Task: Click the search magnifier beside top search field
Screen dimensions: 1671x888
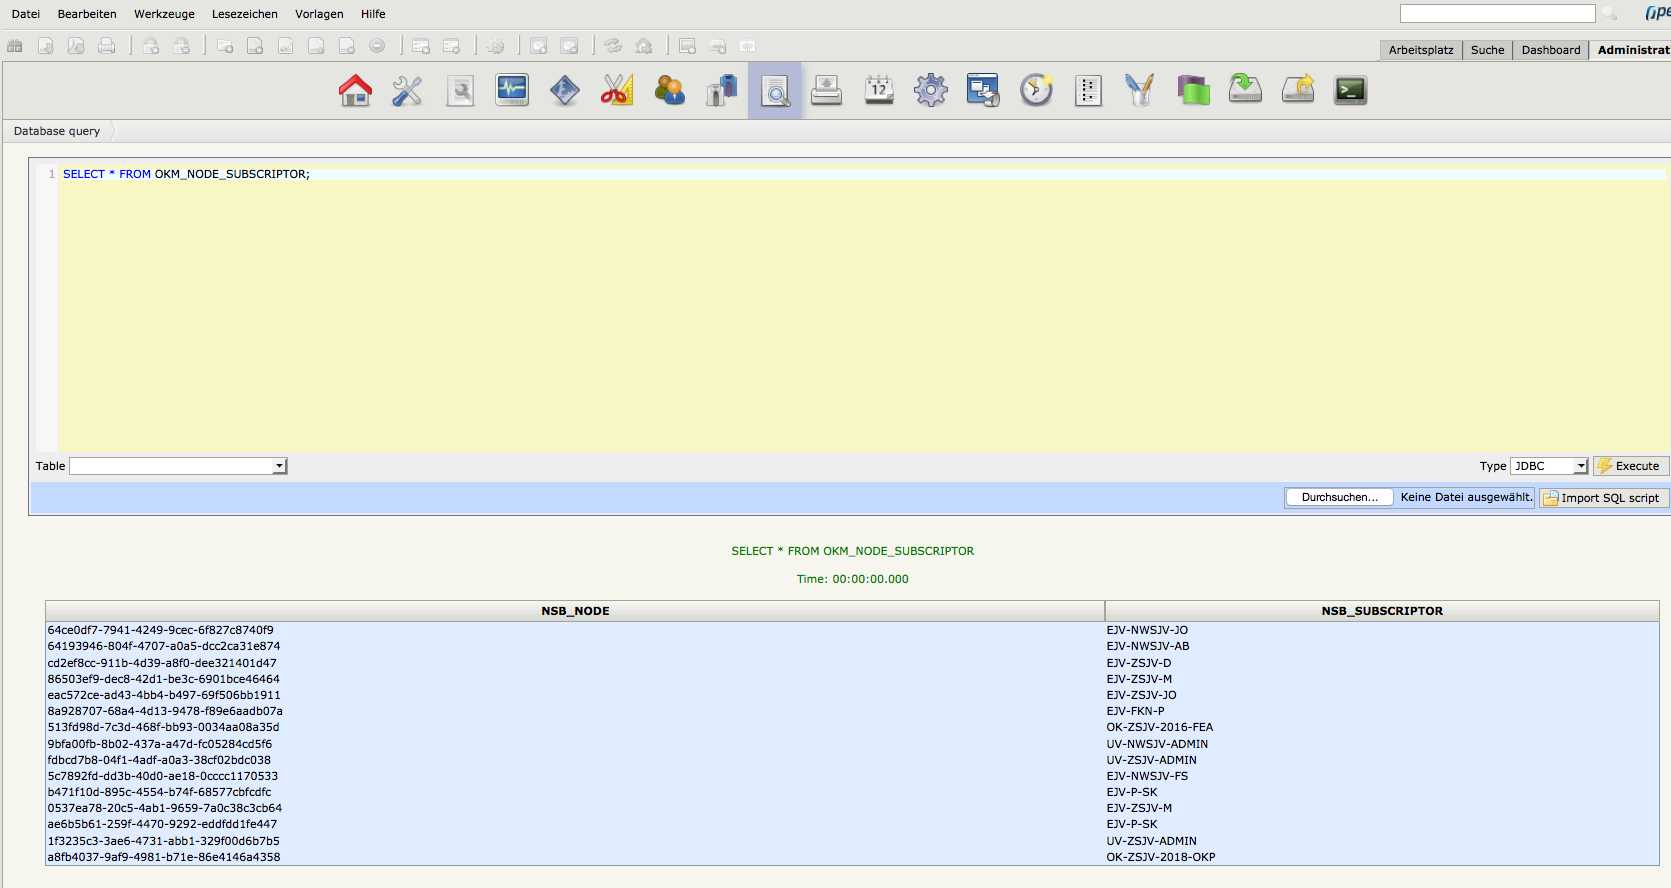Action: [1609, 13]
